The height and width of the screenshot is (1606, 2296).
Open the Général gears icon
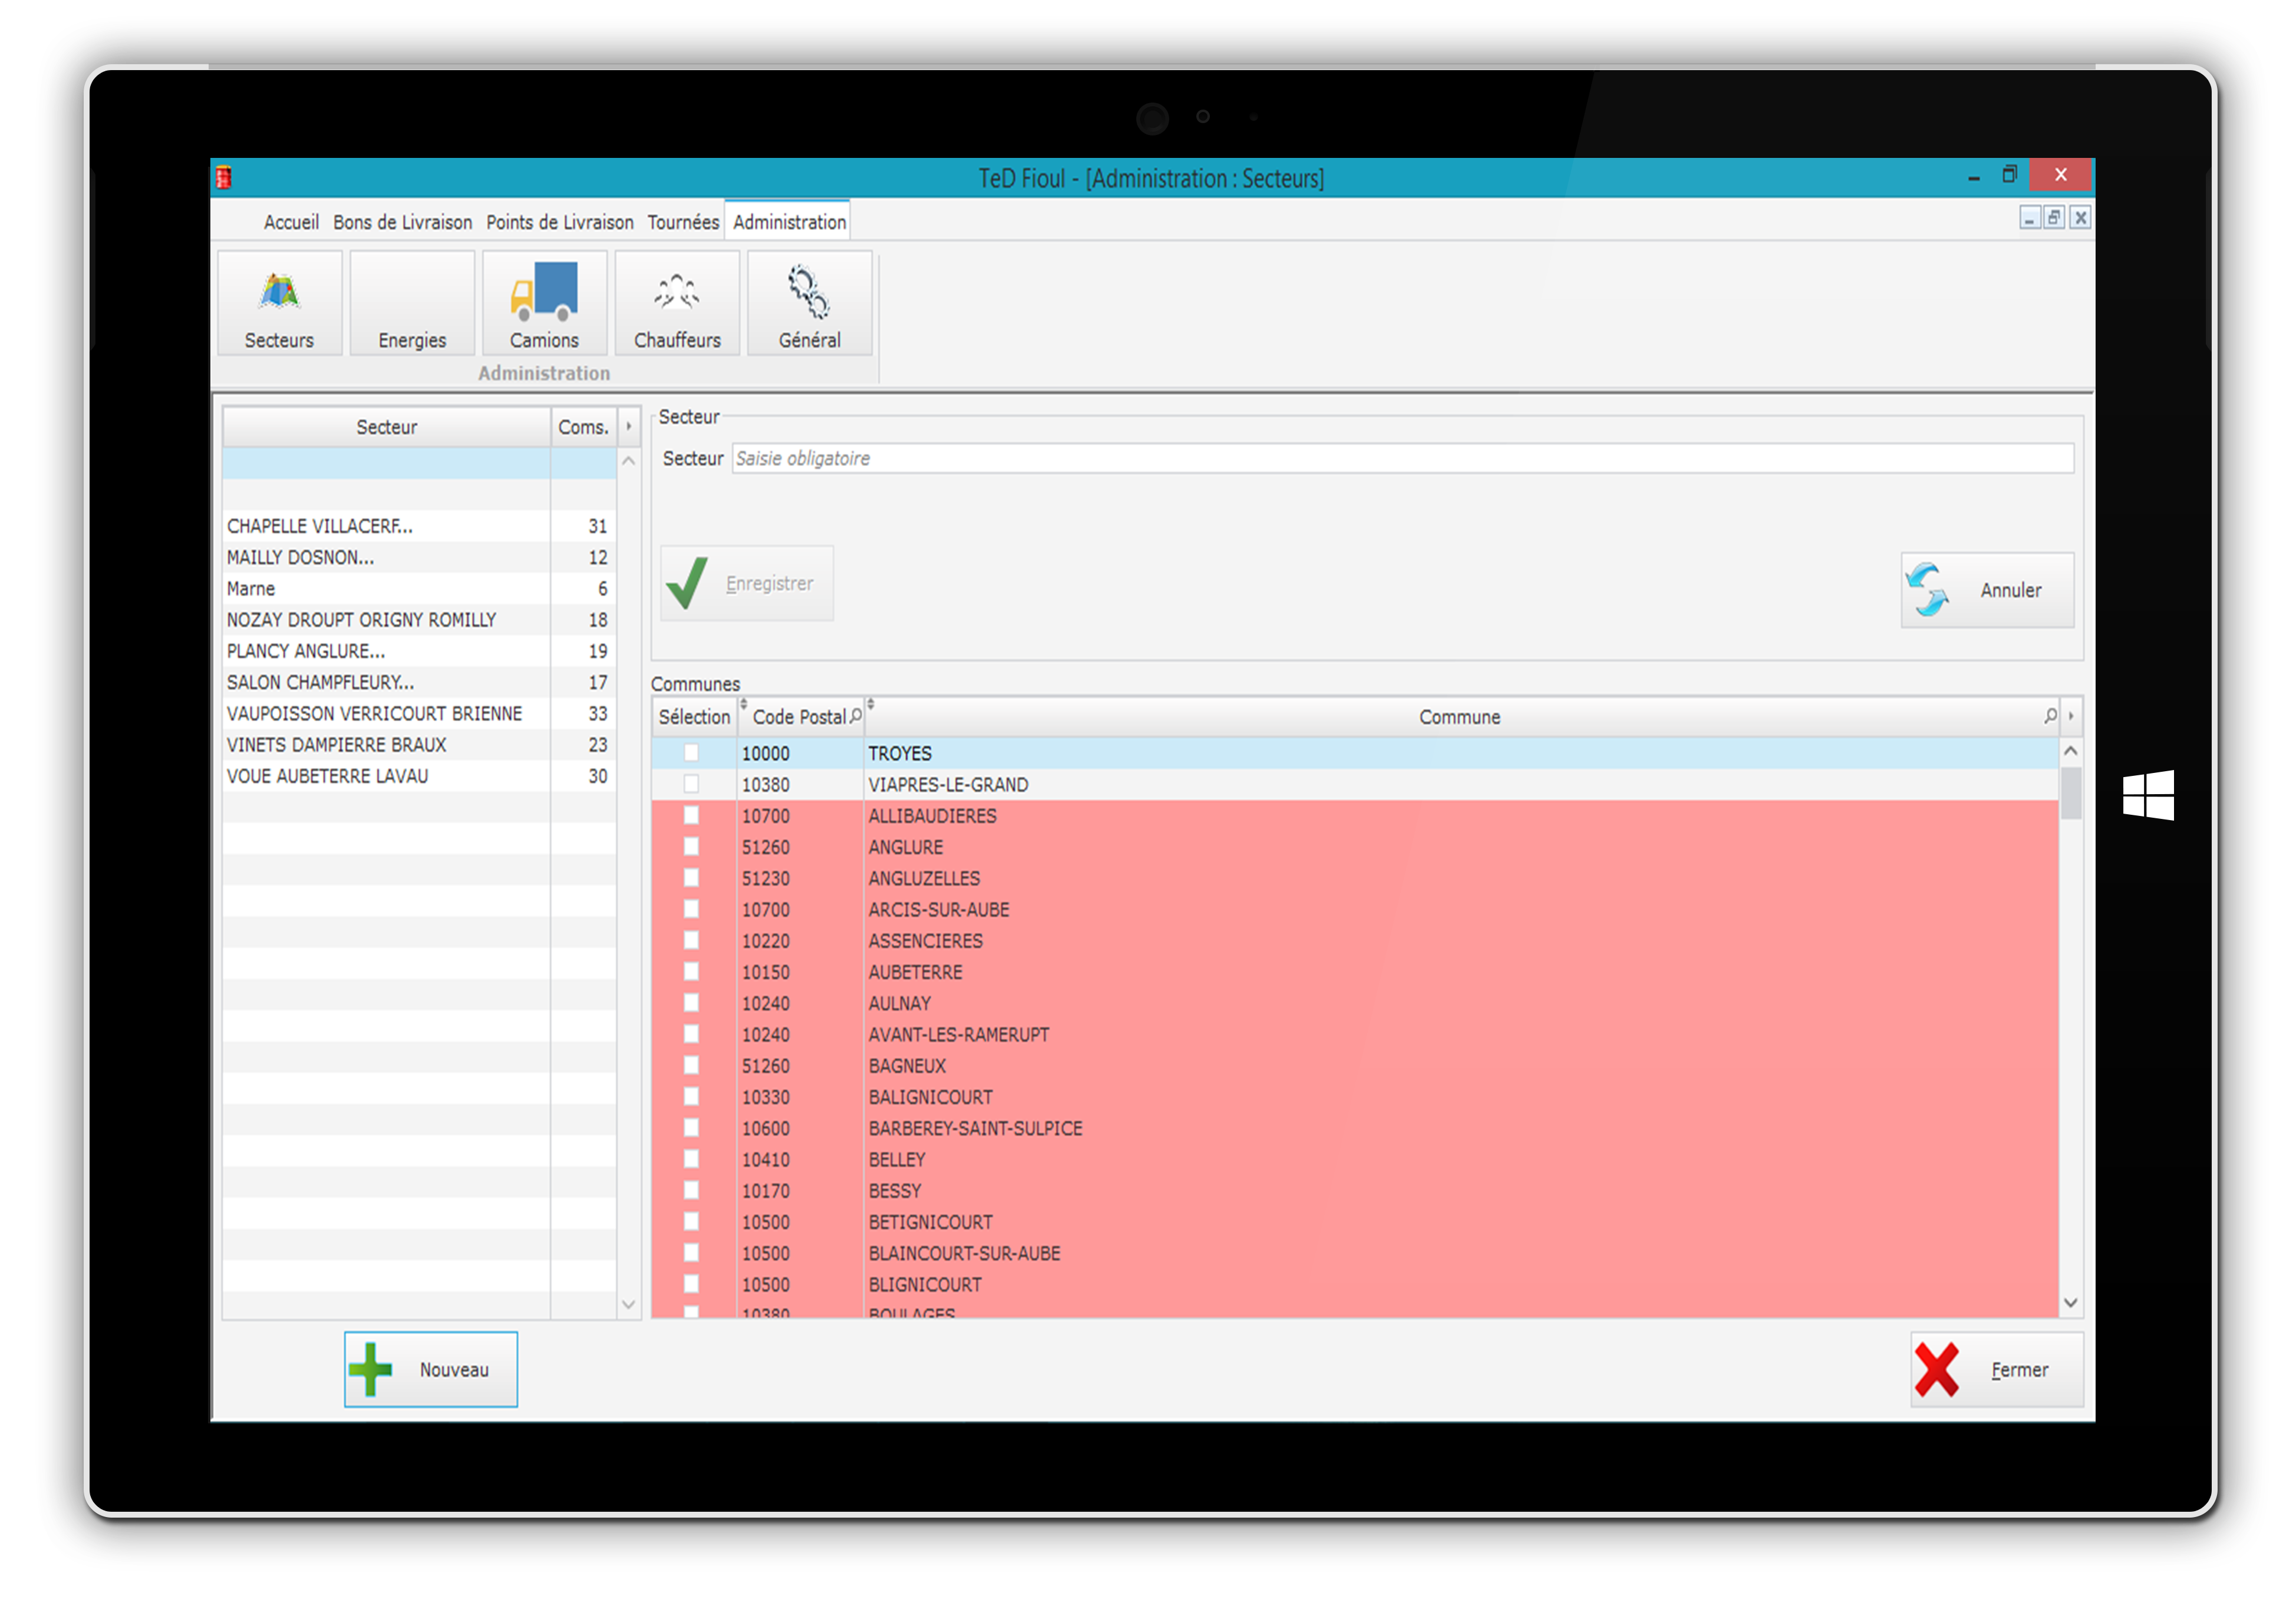tap(809, 293)
